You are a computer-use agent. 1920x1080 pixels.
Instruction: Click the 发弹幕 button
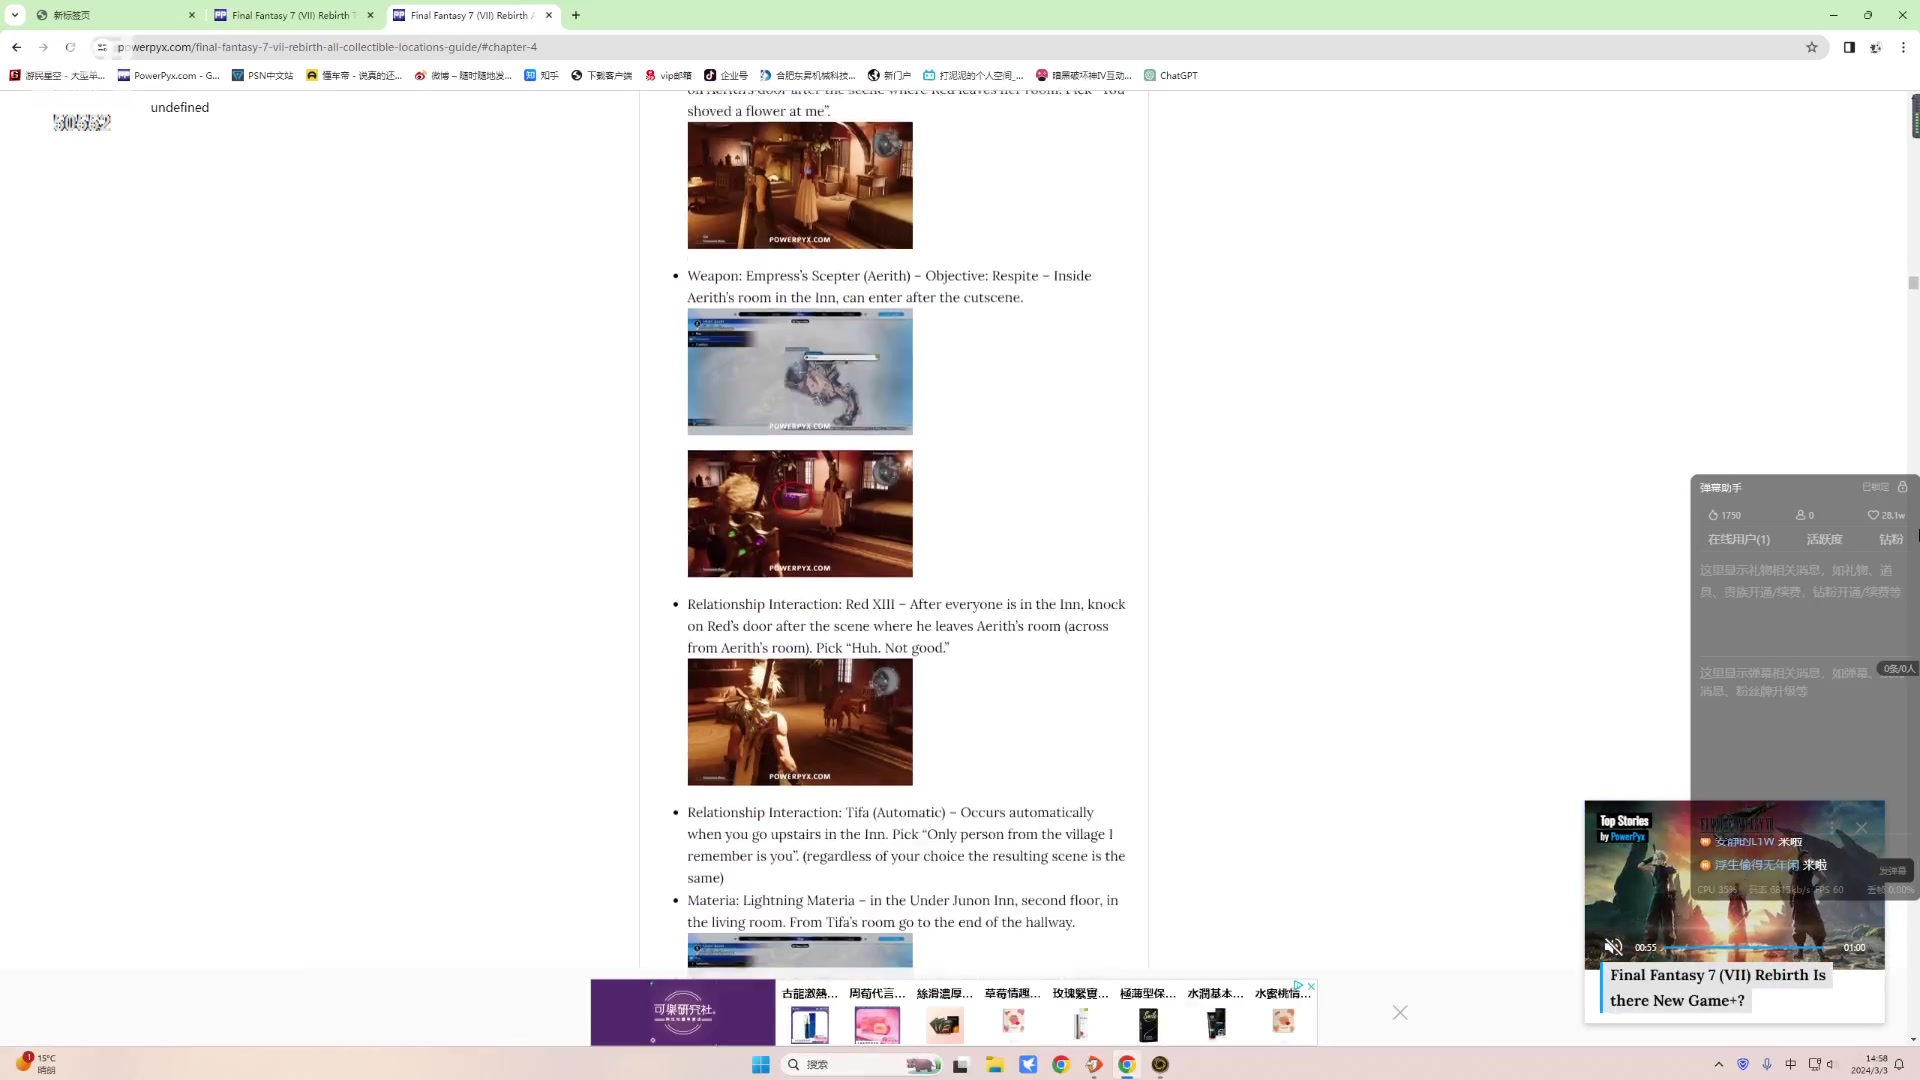pyautogui.click(x=1892, y=871)
